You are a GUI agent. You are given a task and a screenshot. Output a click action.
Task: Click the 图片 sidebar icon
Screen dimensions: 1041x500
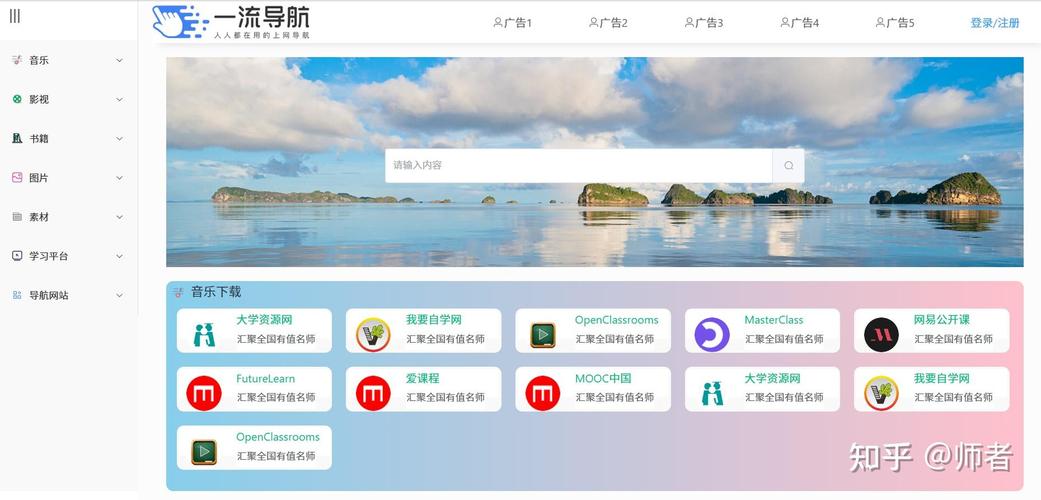pos(17,177)
